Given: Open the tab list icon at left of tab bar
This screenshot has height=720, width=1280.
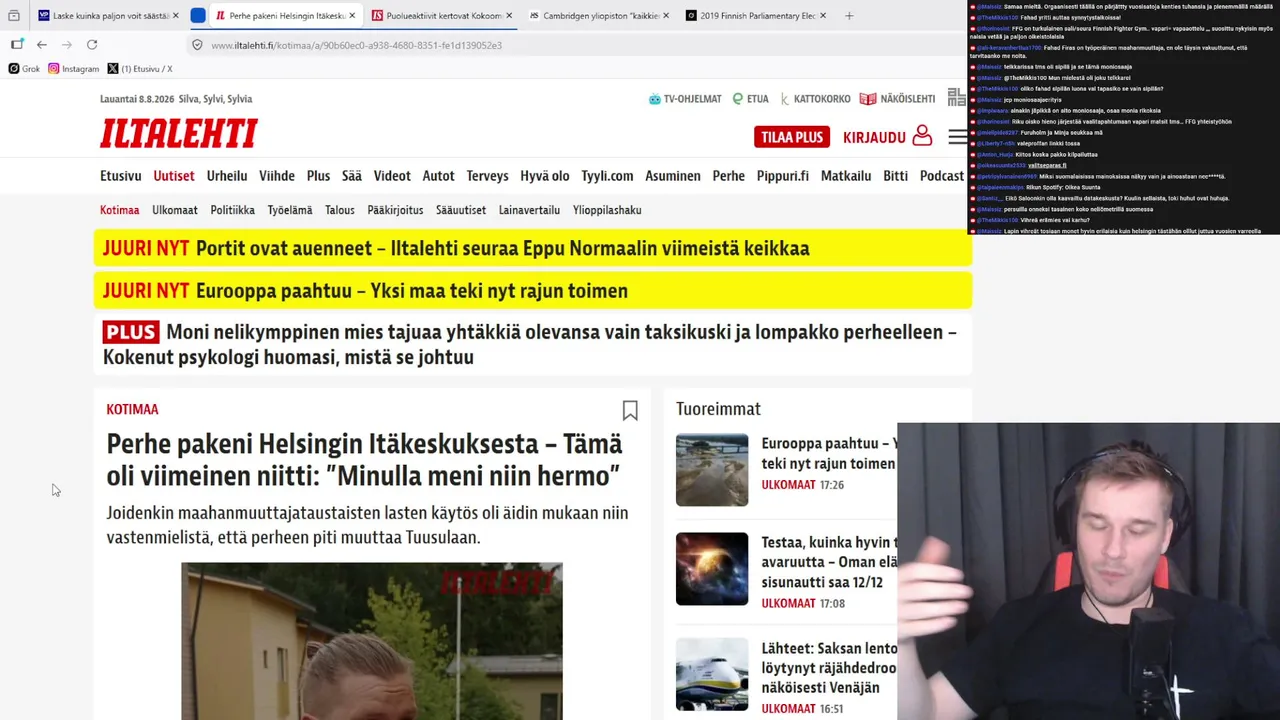Looking at the screenshot, I should pos(14,16).
